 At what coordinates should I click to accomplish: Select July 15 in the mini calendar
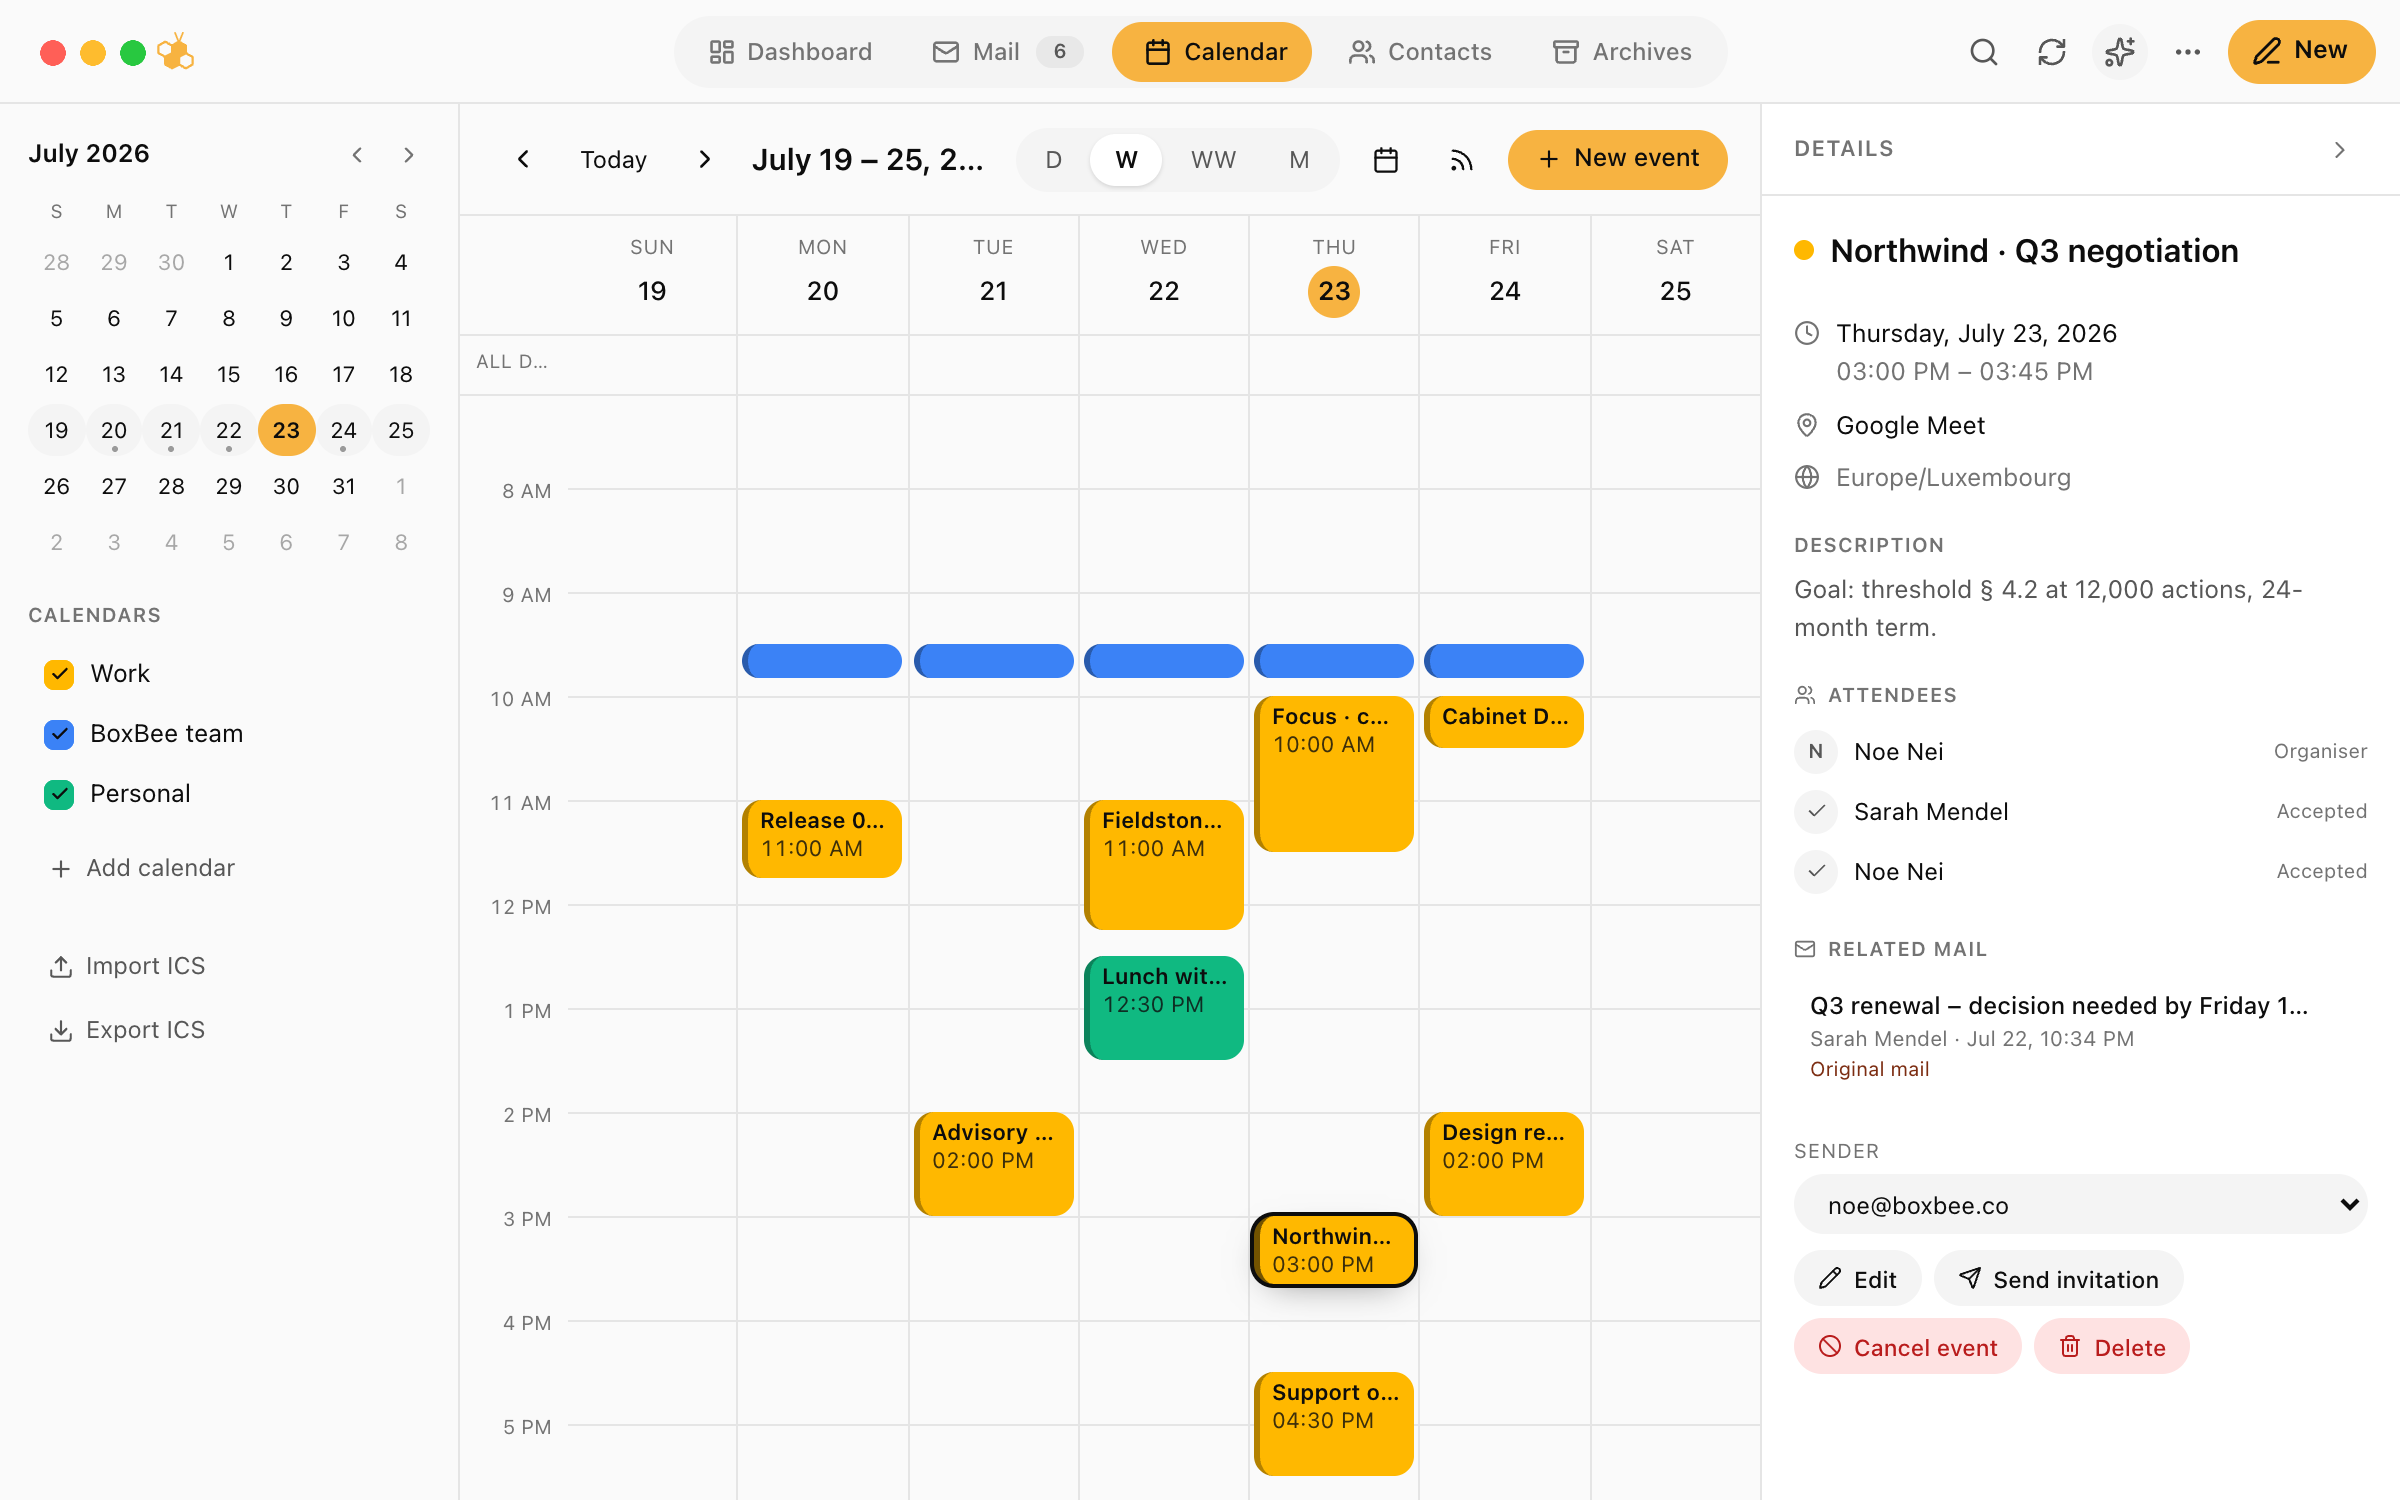point(229,375)
